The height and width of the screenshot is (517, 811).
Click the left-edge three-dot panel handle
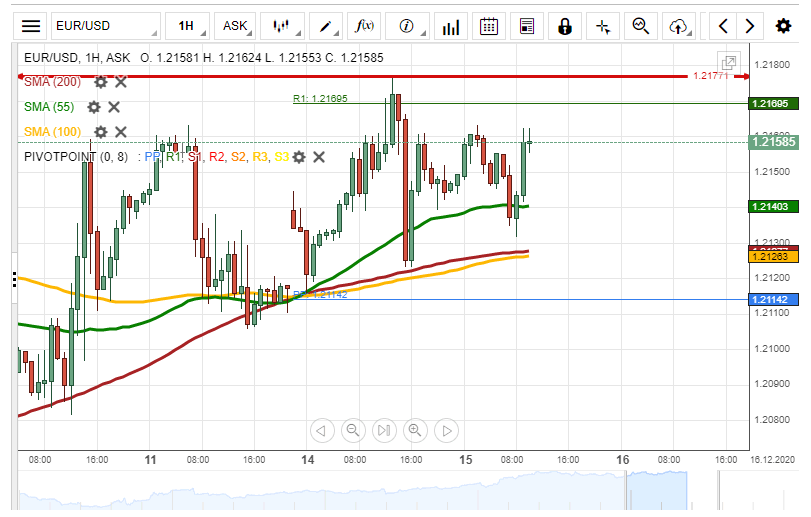pos(14,279)
